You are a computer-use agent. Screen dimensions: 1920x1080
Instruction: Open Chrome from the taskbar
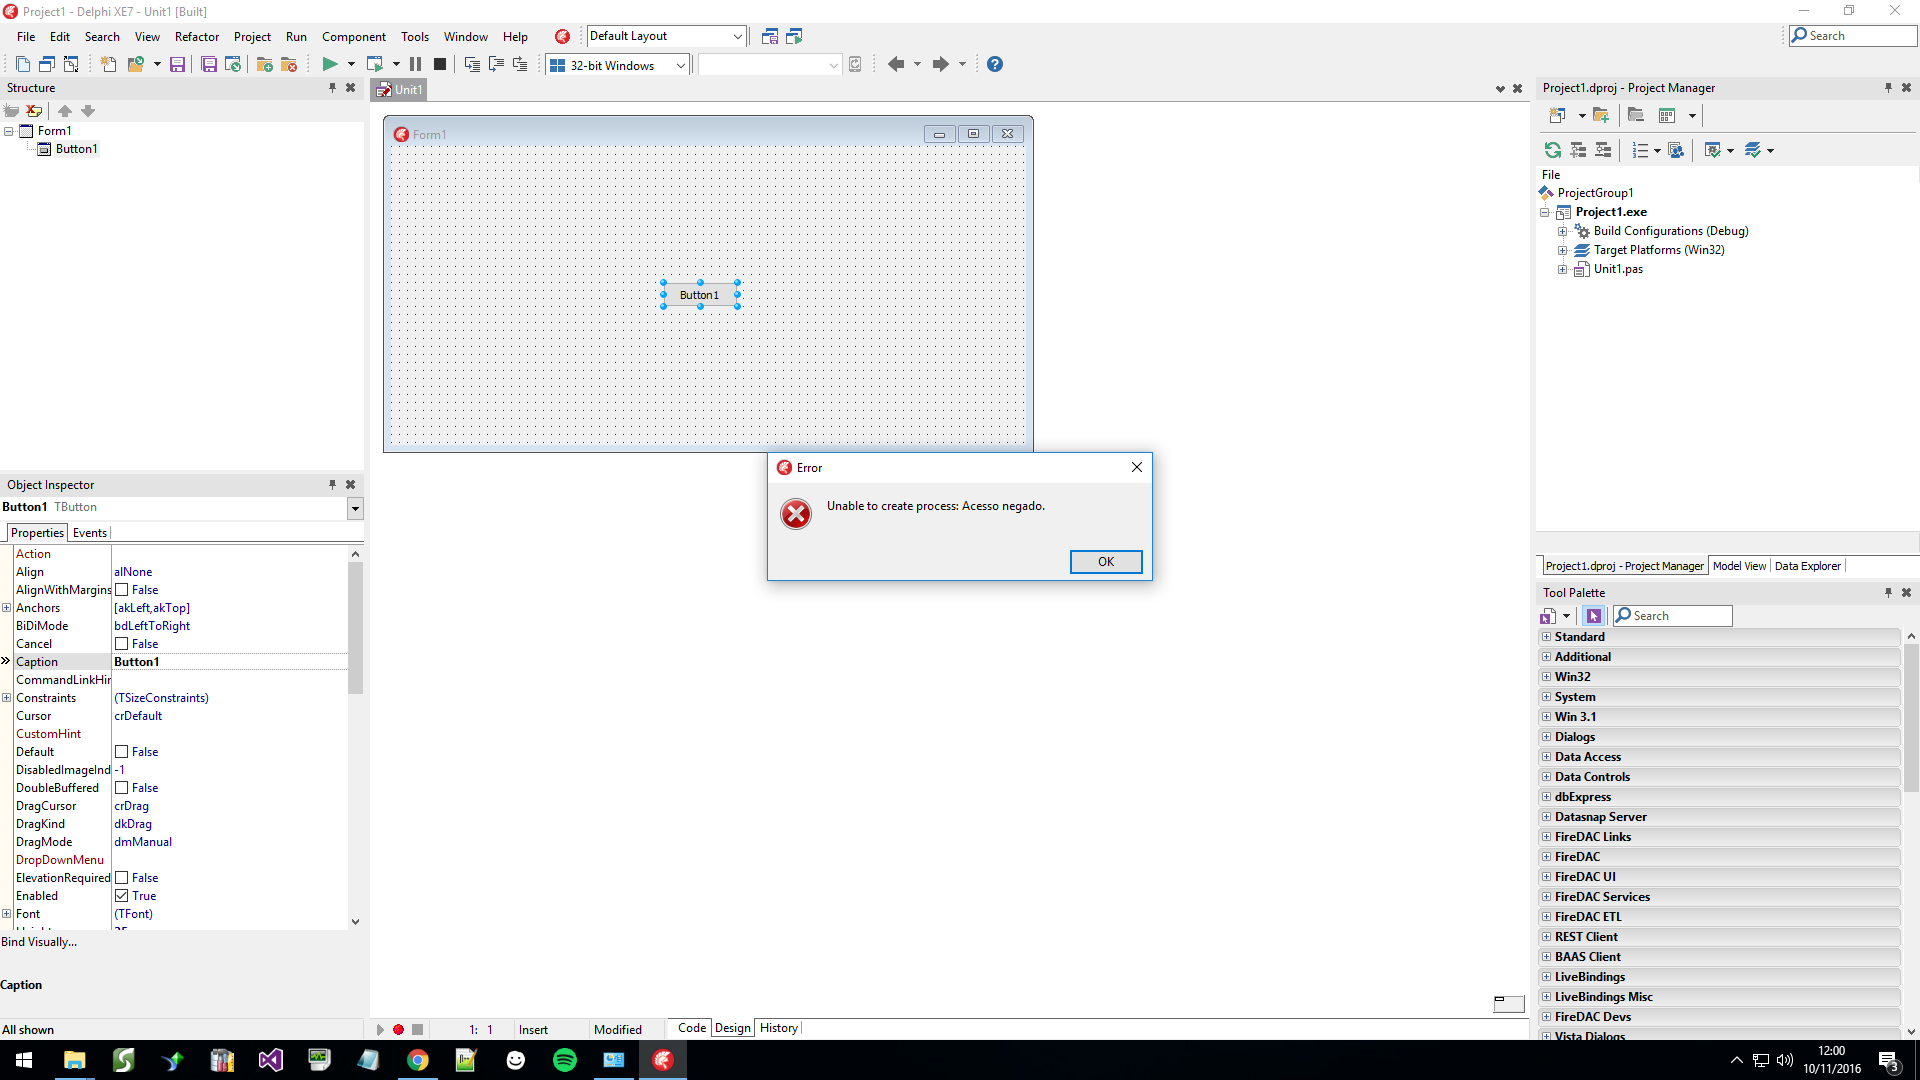[x=417, y=1060]
